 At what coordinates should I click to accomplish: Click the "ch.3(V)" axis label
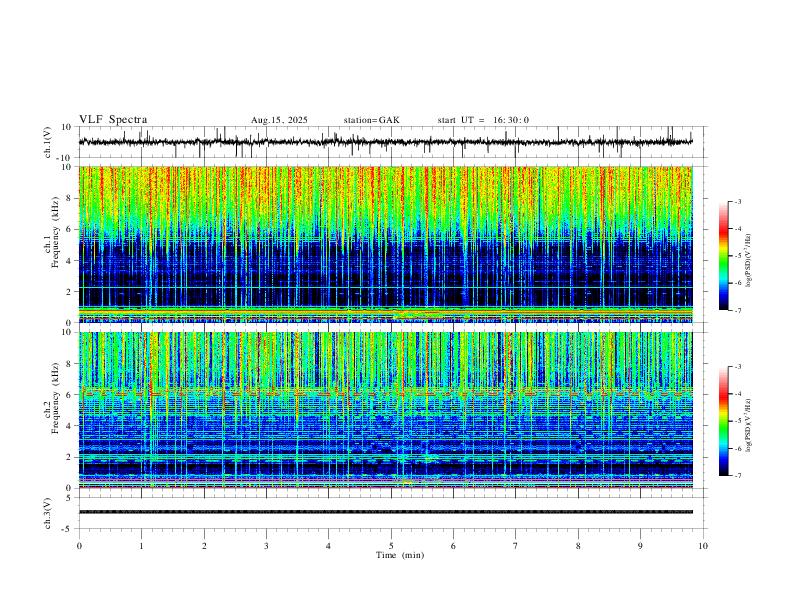(48, 513)
